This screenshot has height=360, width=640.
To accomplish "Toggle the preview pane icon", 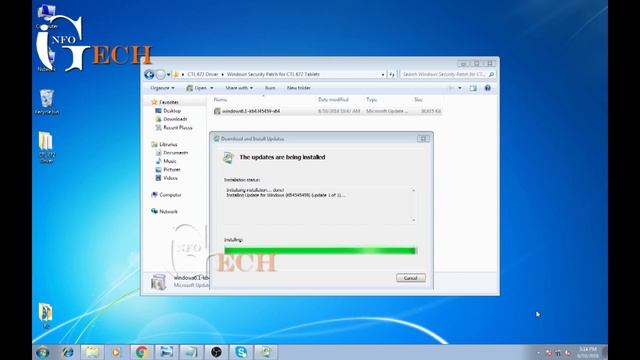I will click(x=473, y=88).
